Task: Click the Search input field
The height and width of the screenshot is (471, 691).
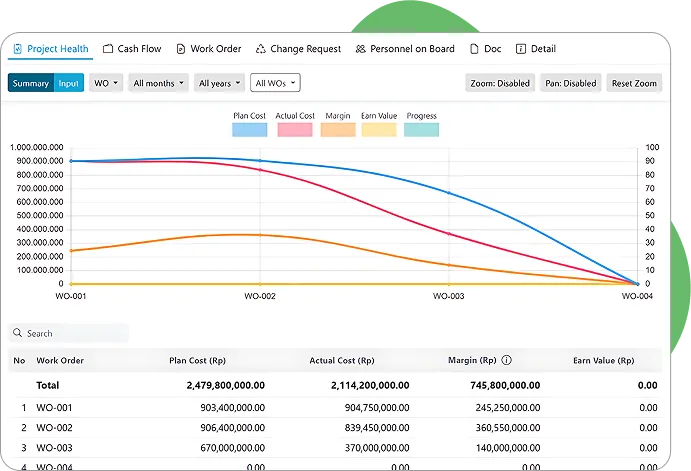Action: click(75, 333)
